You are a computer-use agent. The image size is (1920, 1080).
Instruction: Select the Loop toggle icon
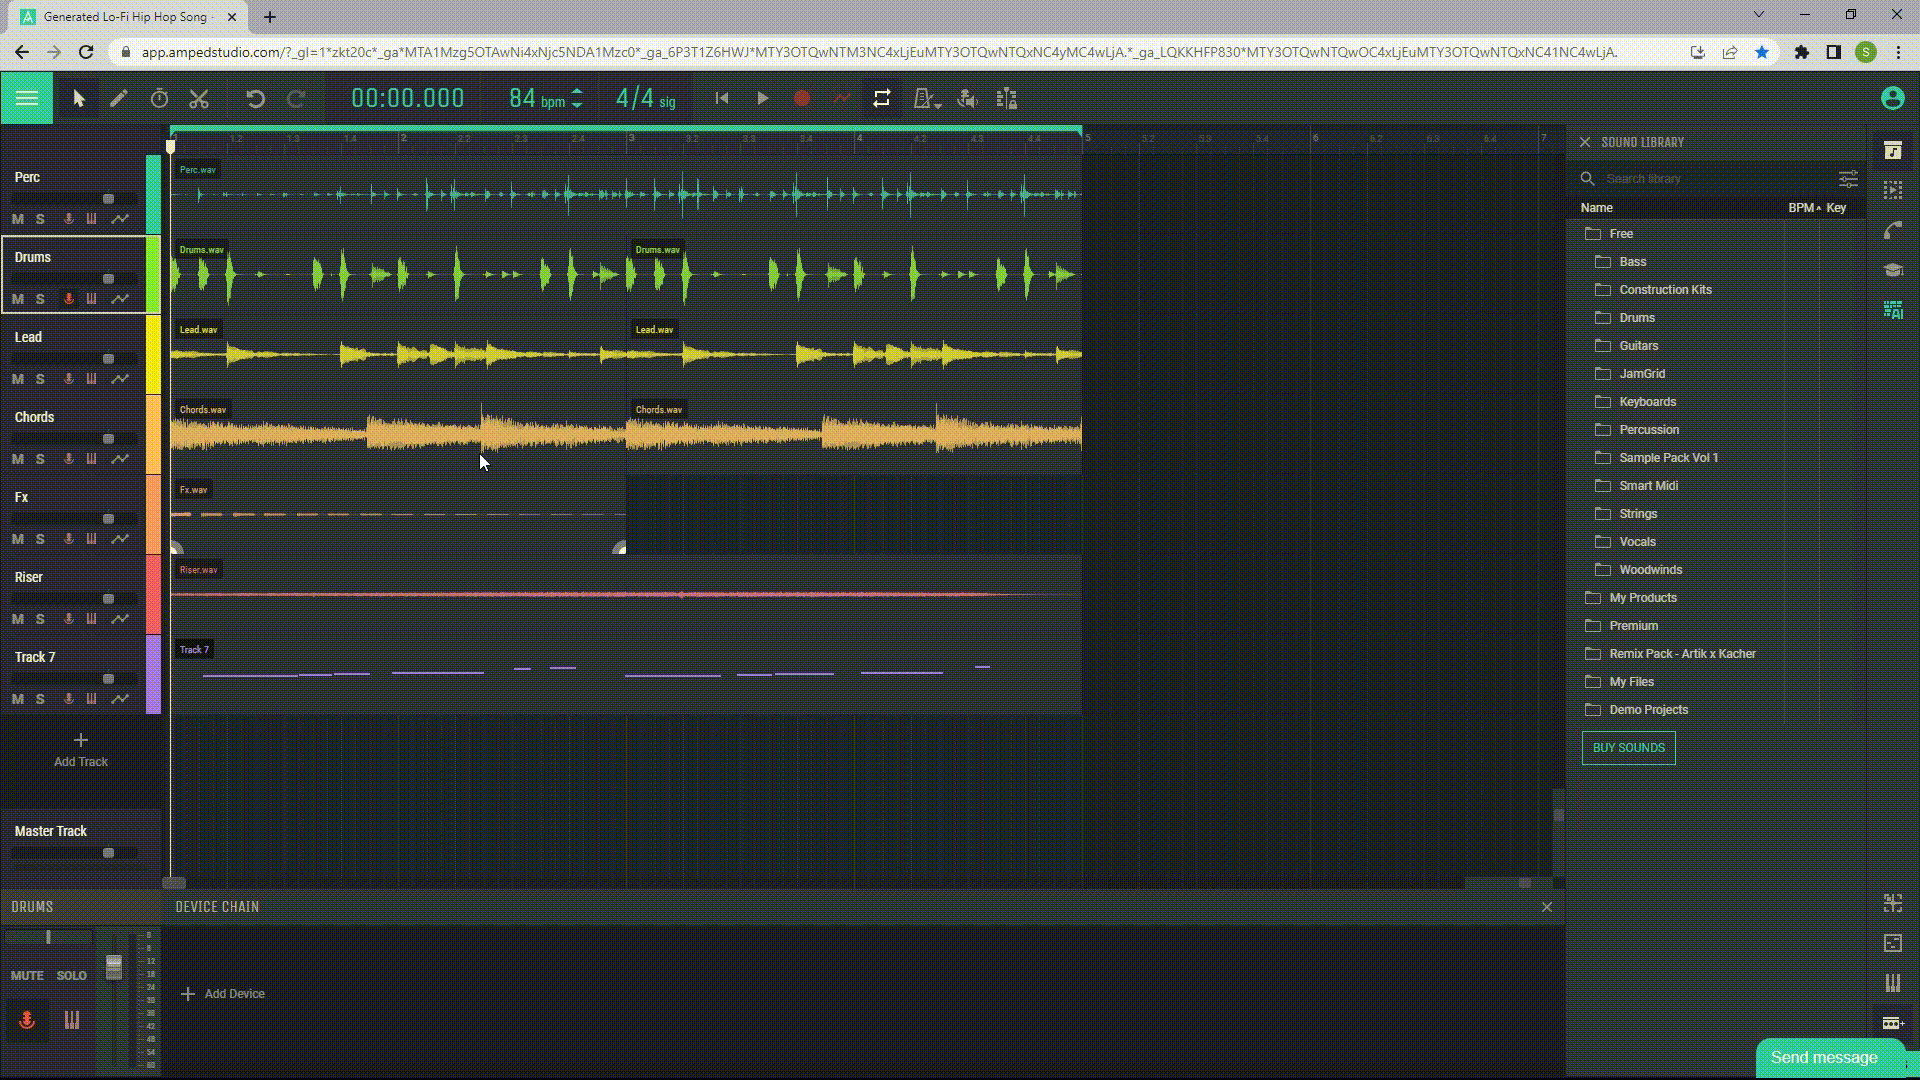(x=881, y=99)
